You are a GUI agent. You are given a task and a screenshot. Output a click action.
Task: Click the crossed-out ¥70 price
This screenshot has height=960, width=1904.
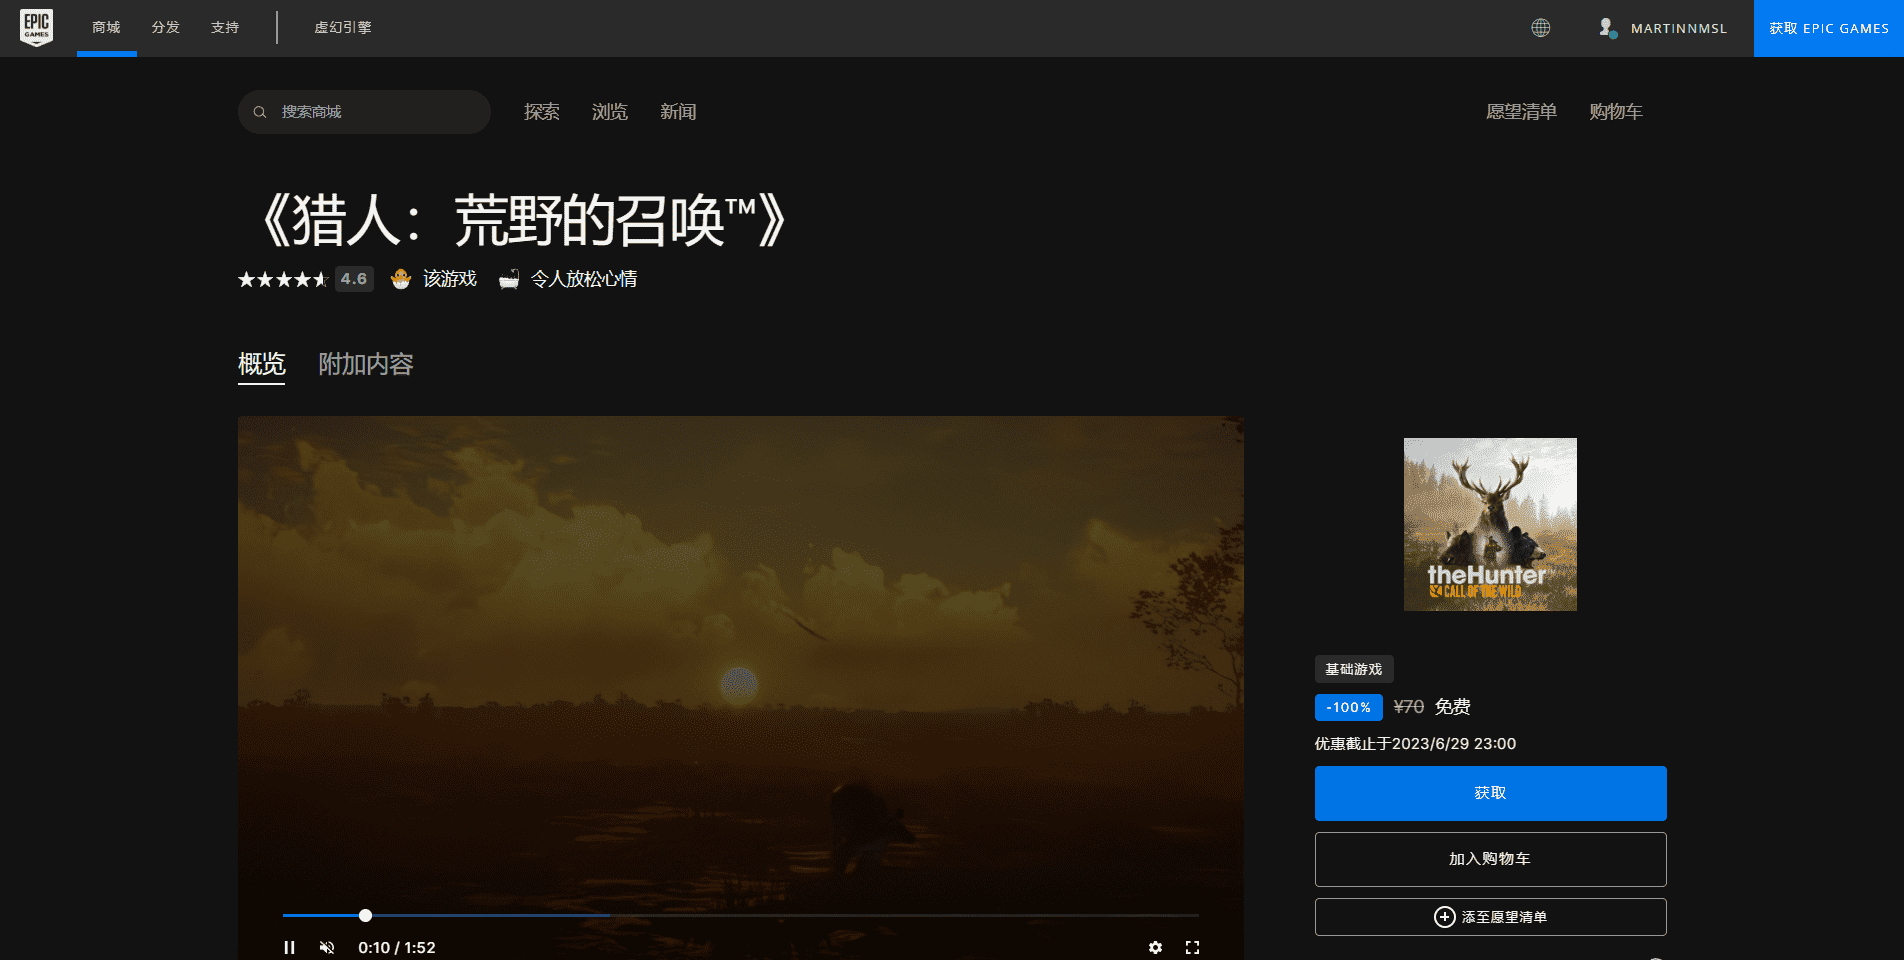(1409, 707)
